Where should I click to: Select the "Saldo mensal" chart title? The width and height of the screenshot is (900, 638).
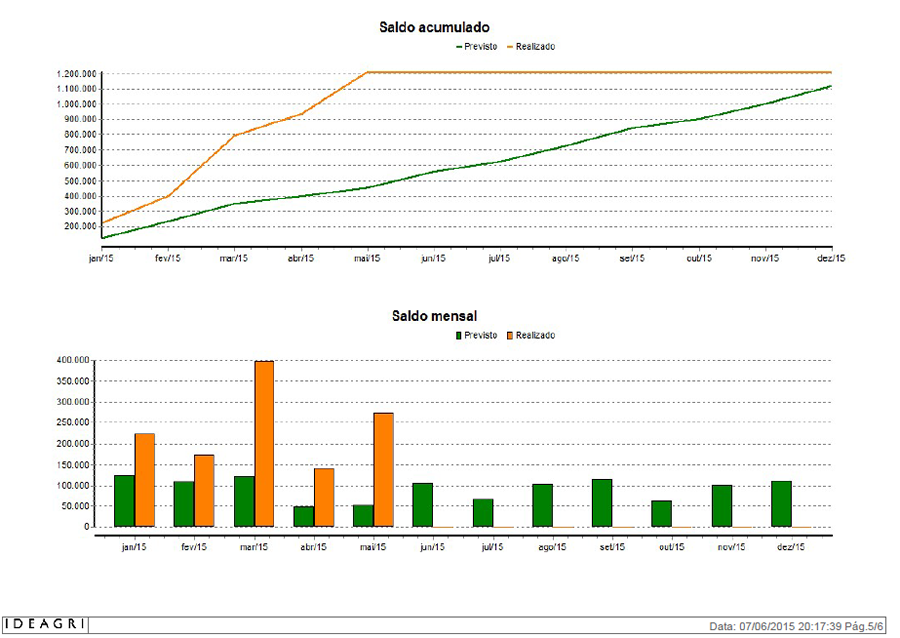(435, 316)
